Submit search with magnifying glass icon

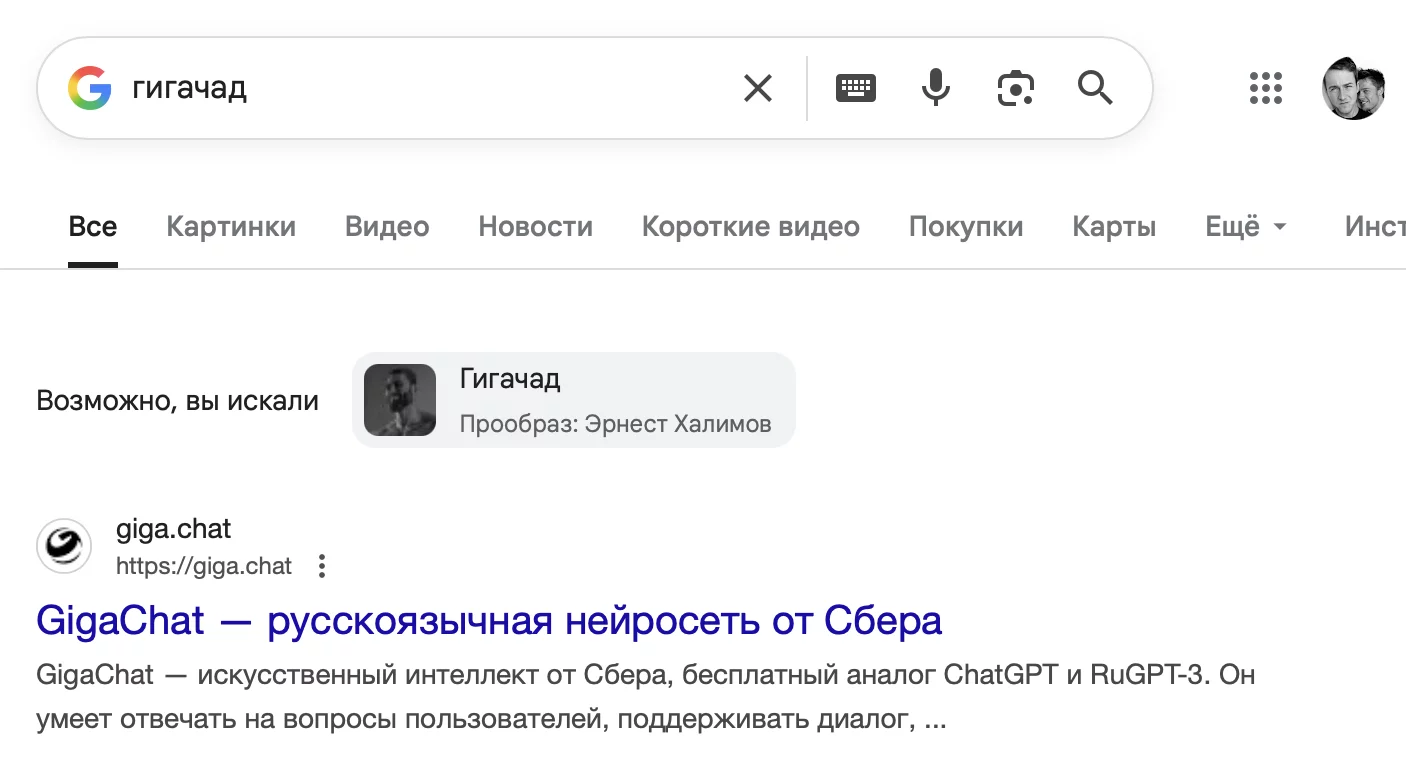tap(1095, 89)
